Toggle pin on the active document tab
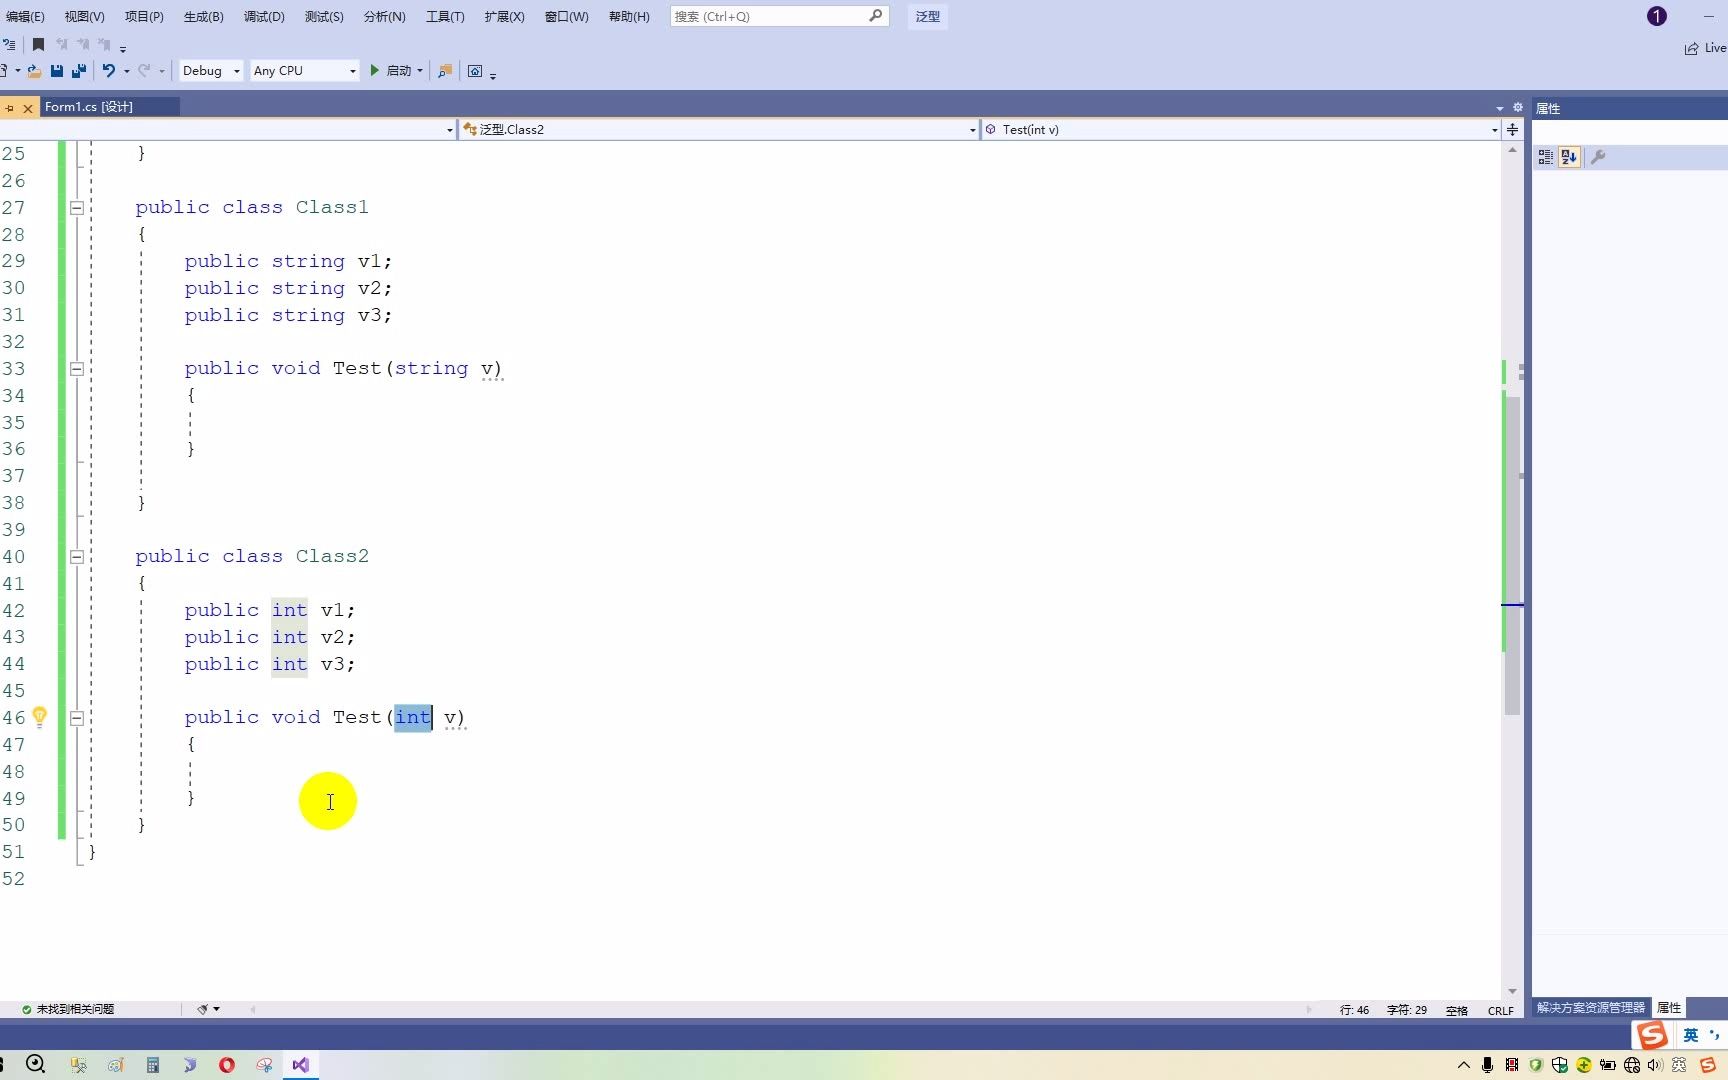Image resolution: width=1728 pixels, height=1080 pixels. [x=10, y=107]
